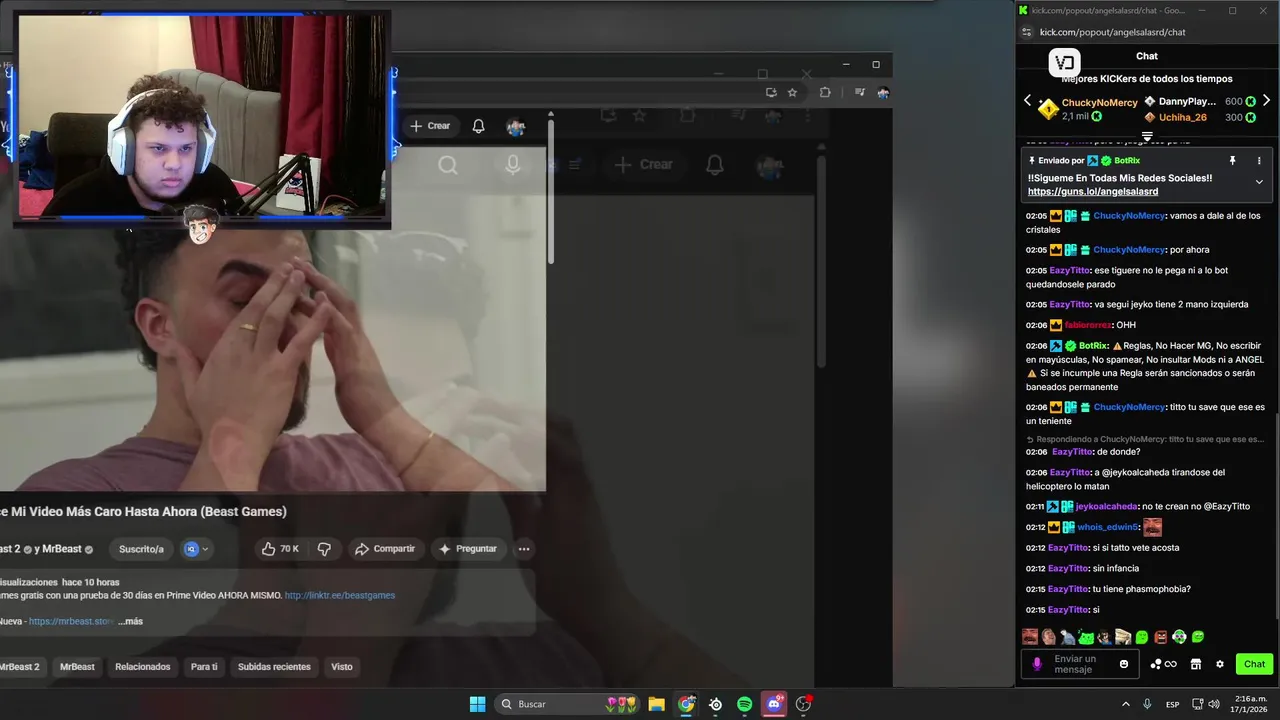Go to next leaderboard page
The height and width of the screenshot is (720, 1280).
(x=1266, y=101)
